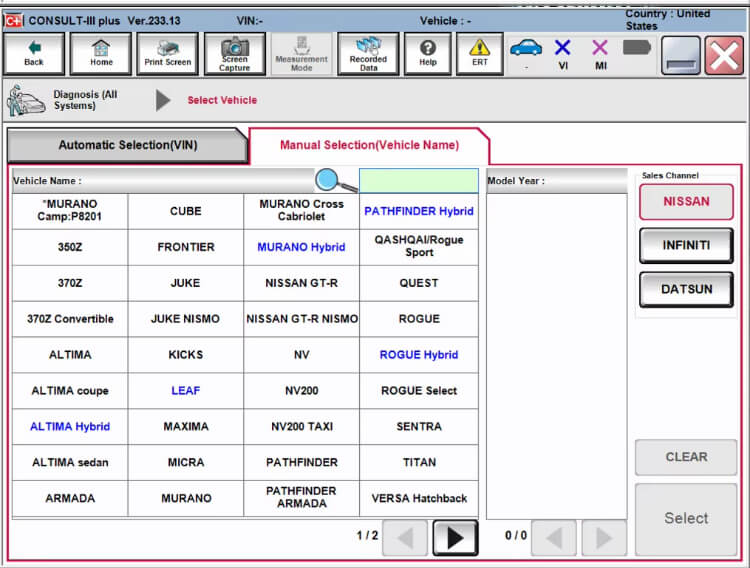Select the 350Z vehicle

coord(70,247)
